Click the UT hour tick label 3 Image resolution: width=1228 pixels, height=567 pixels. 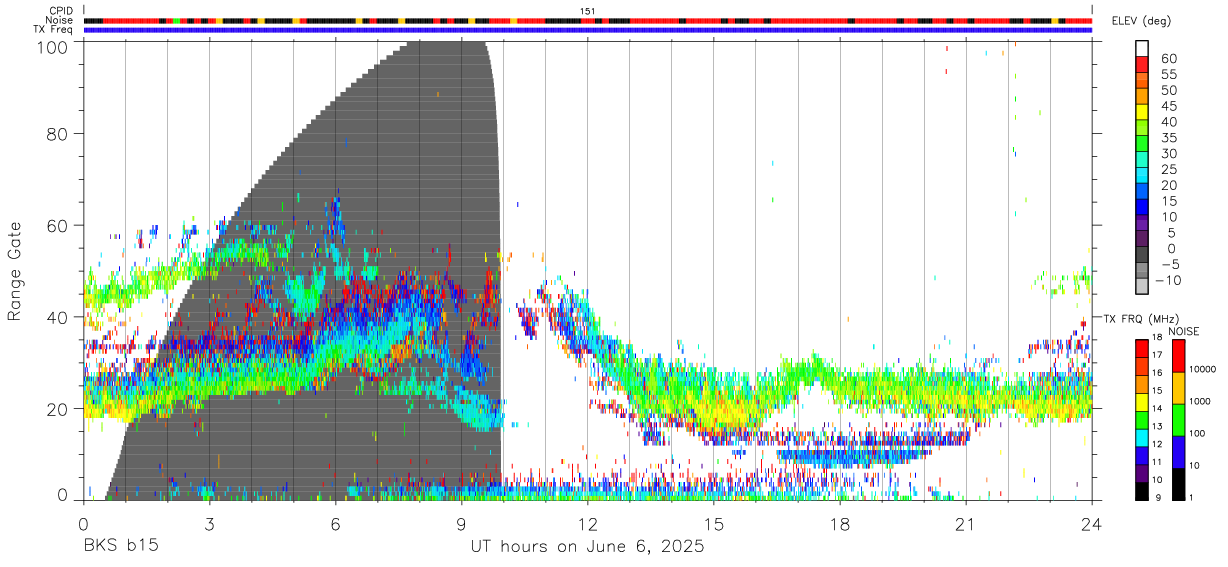pyautogui.click(x=210, y=522)
